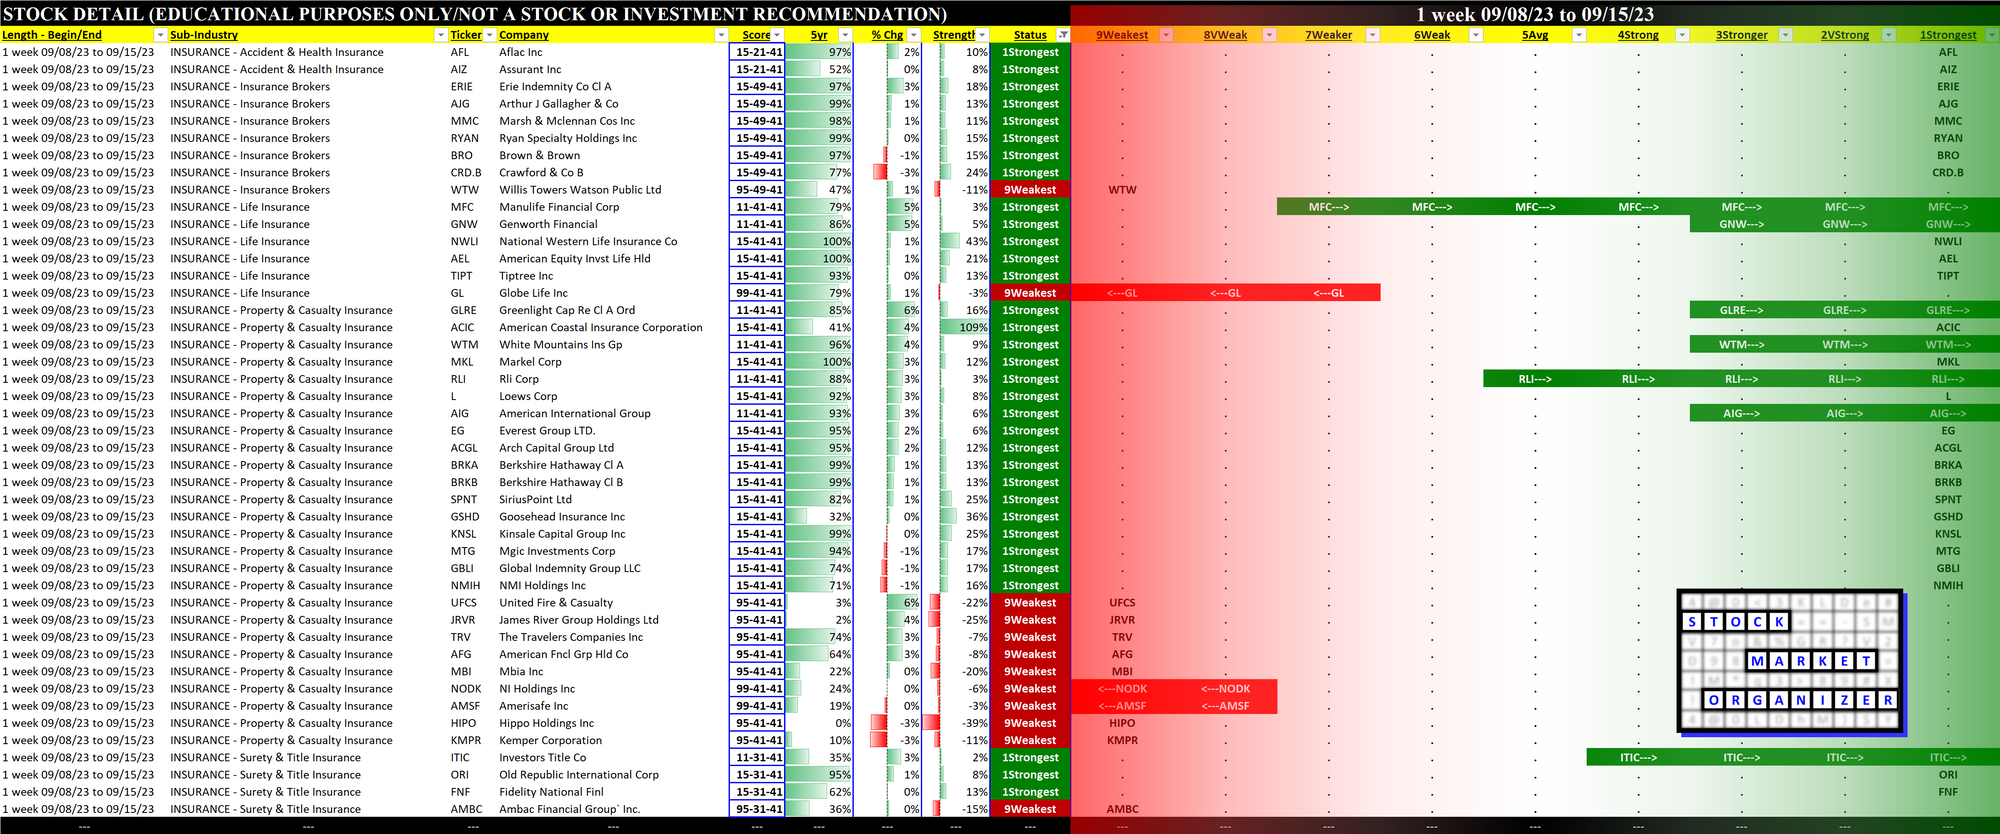
Task: Select the Assurant Inc company cell
Action: (613, 69)
